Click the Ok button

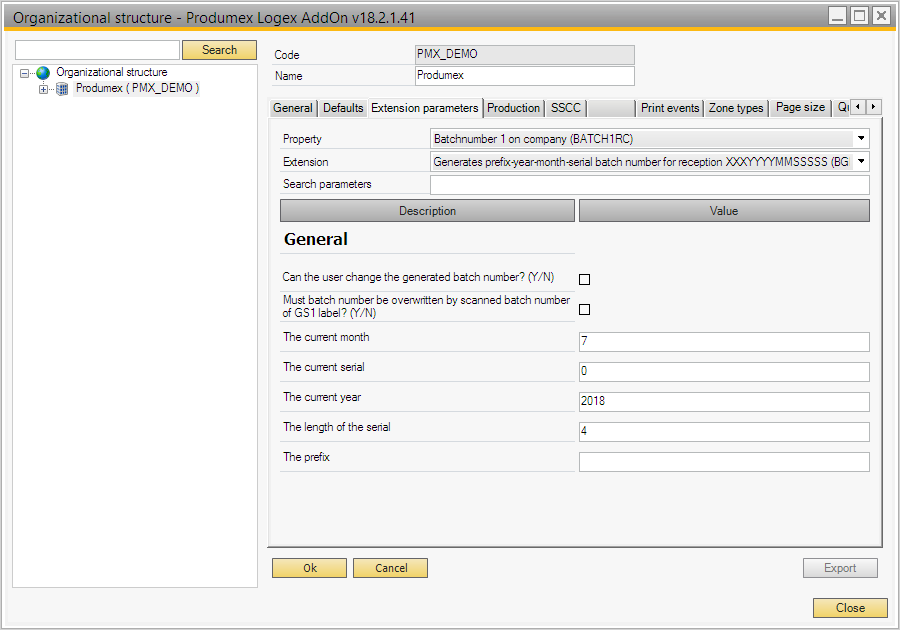(x=310, y=568)
